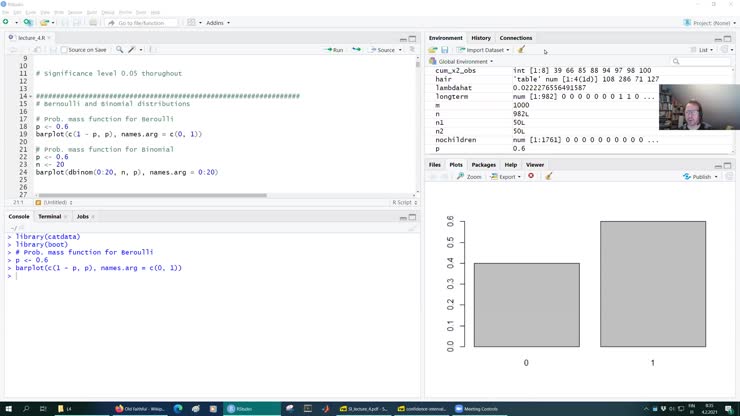Open the Project (None) menu
Screen dimensions: 740x416
click(x=710, y=23)
